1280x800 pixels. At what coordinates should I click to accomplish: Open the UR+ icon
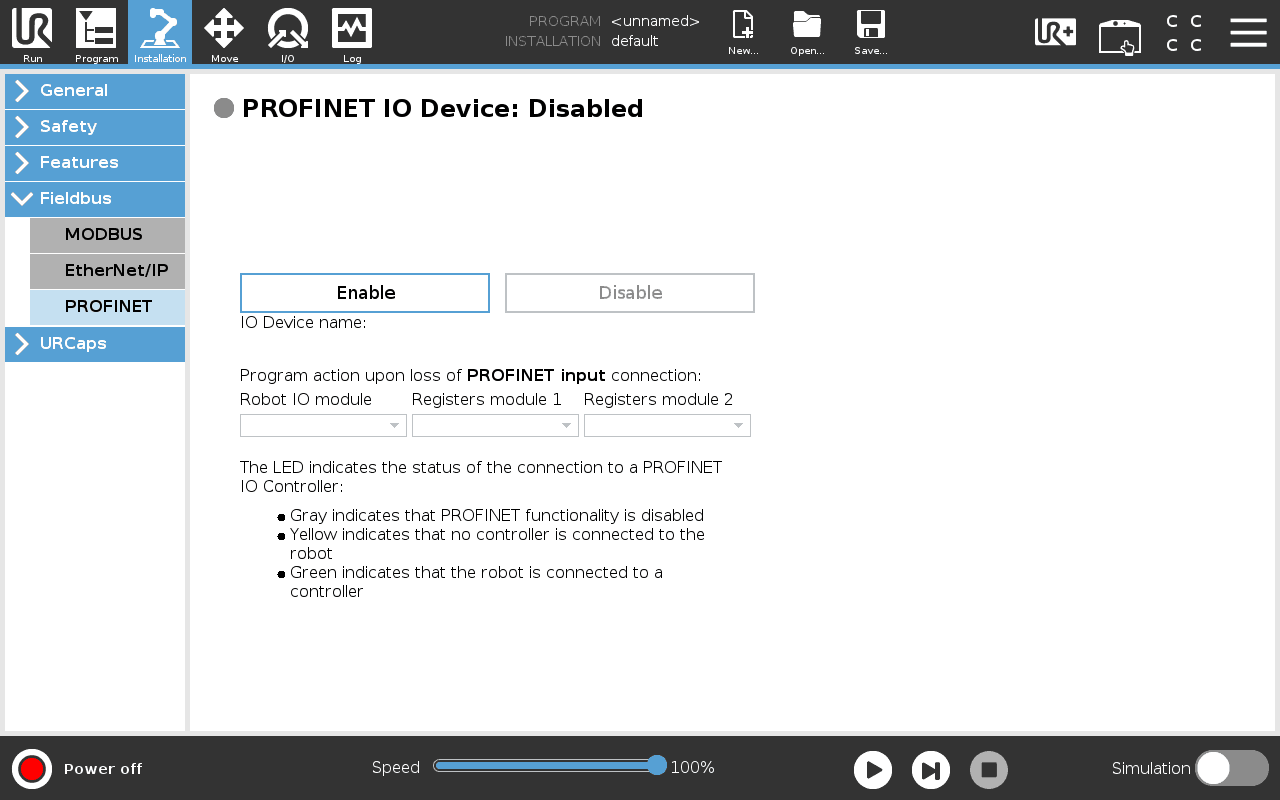click(x=1055, y=33)
